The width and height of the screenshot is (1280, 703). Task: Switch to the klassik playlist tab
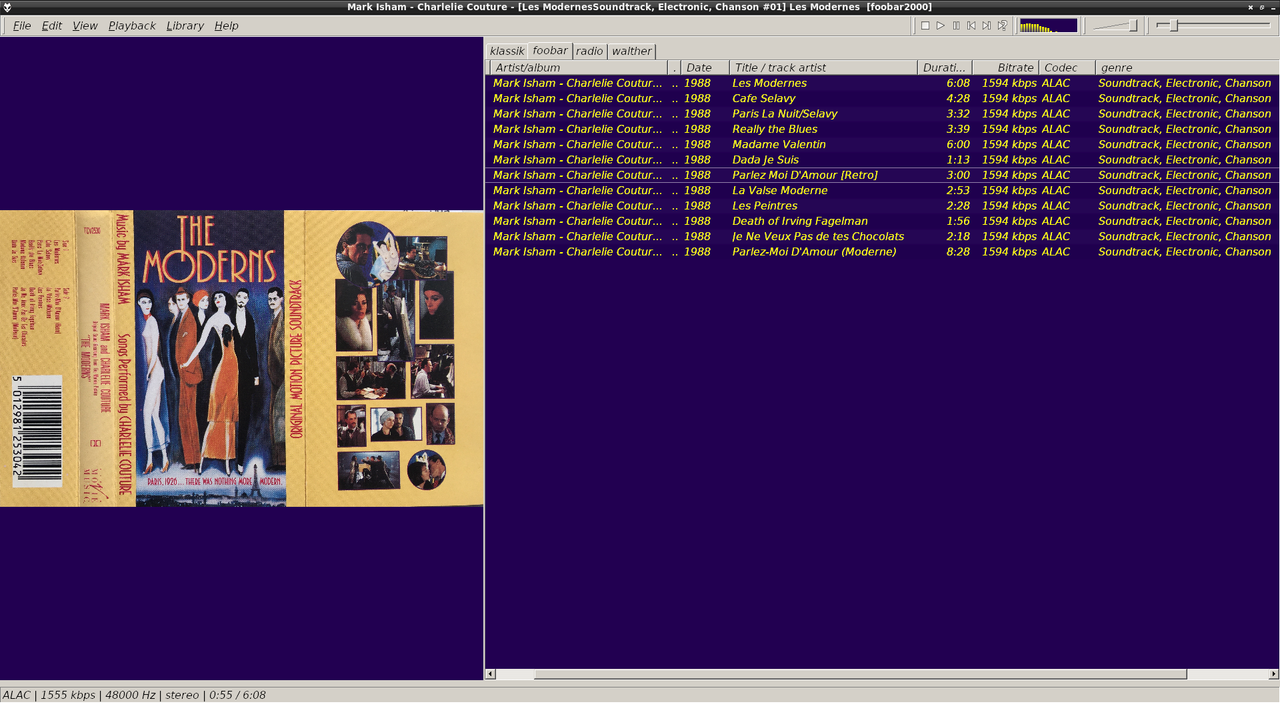tap(507, 51)
